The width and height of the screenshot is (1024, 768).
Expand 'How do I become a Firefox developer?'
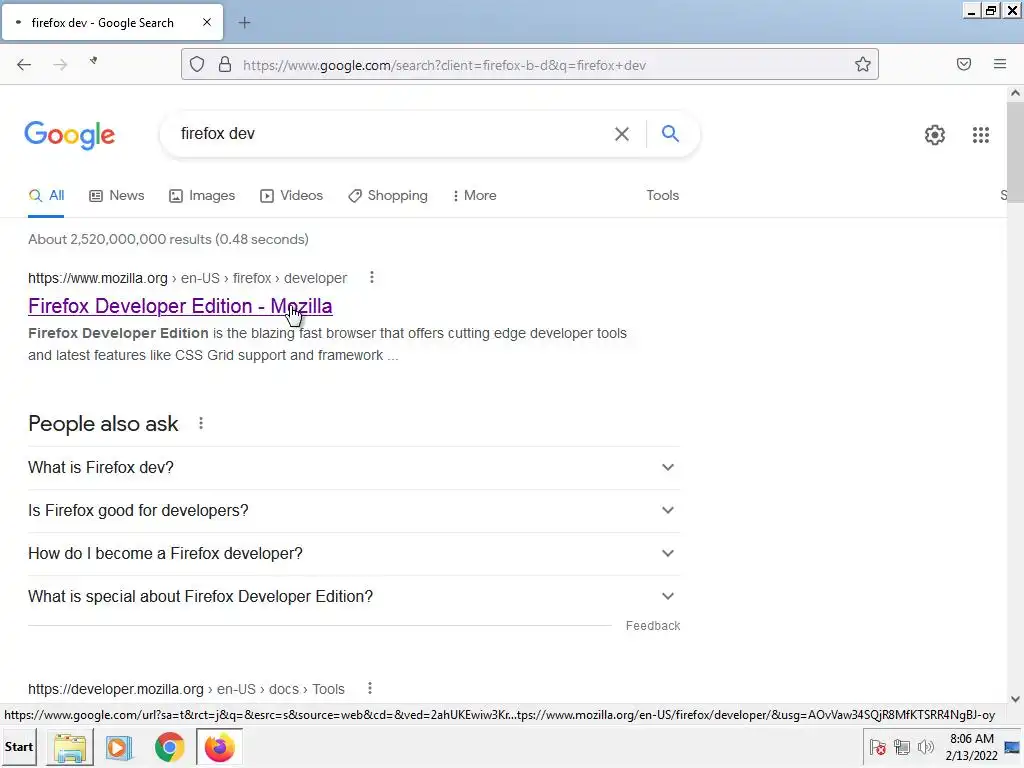[353, 554]
